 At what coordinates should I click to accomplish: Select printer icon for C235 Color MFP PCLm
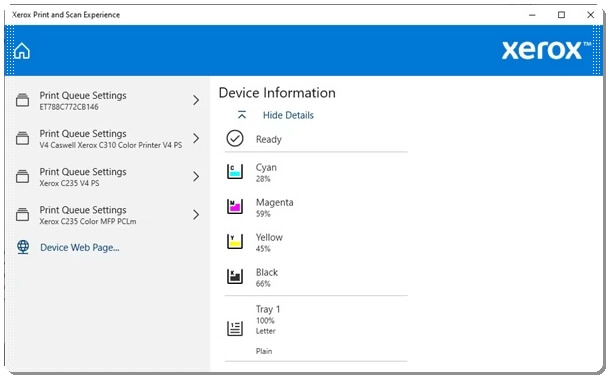[23, 214]
